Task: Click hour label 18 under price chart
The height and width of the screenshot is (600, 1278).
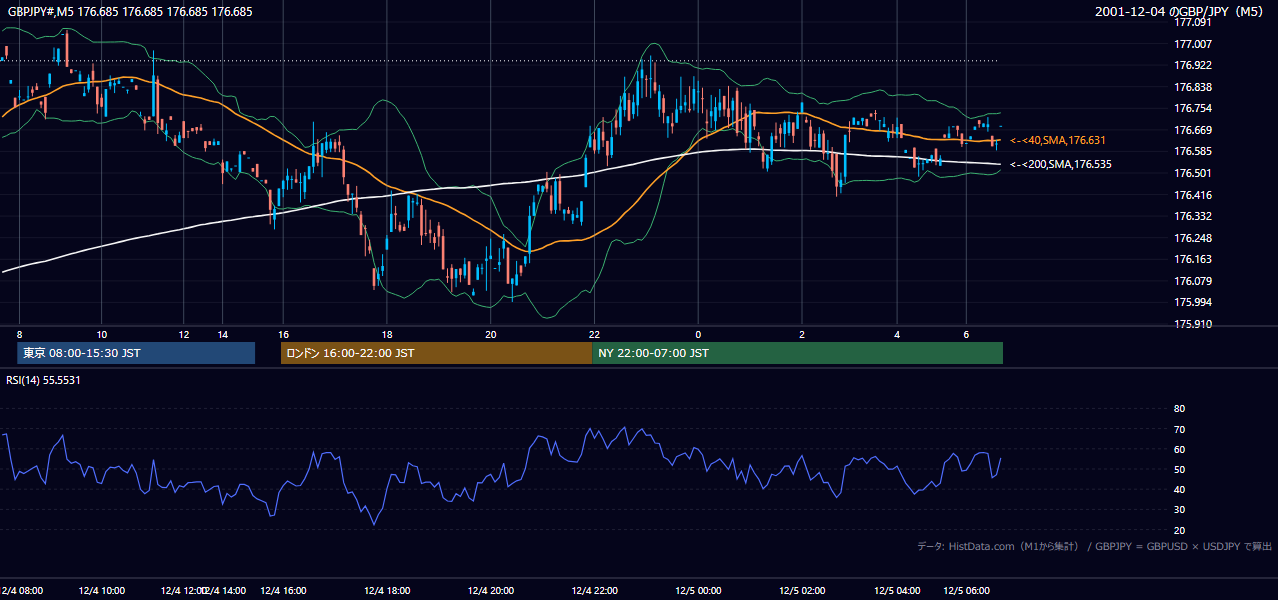Action: coord(387,334)
